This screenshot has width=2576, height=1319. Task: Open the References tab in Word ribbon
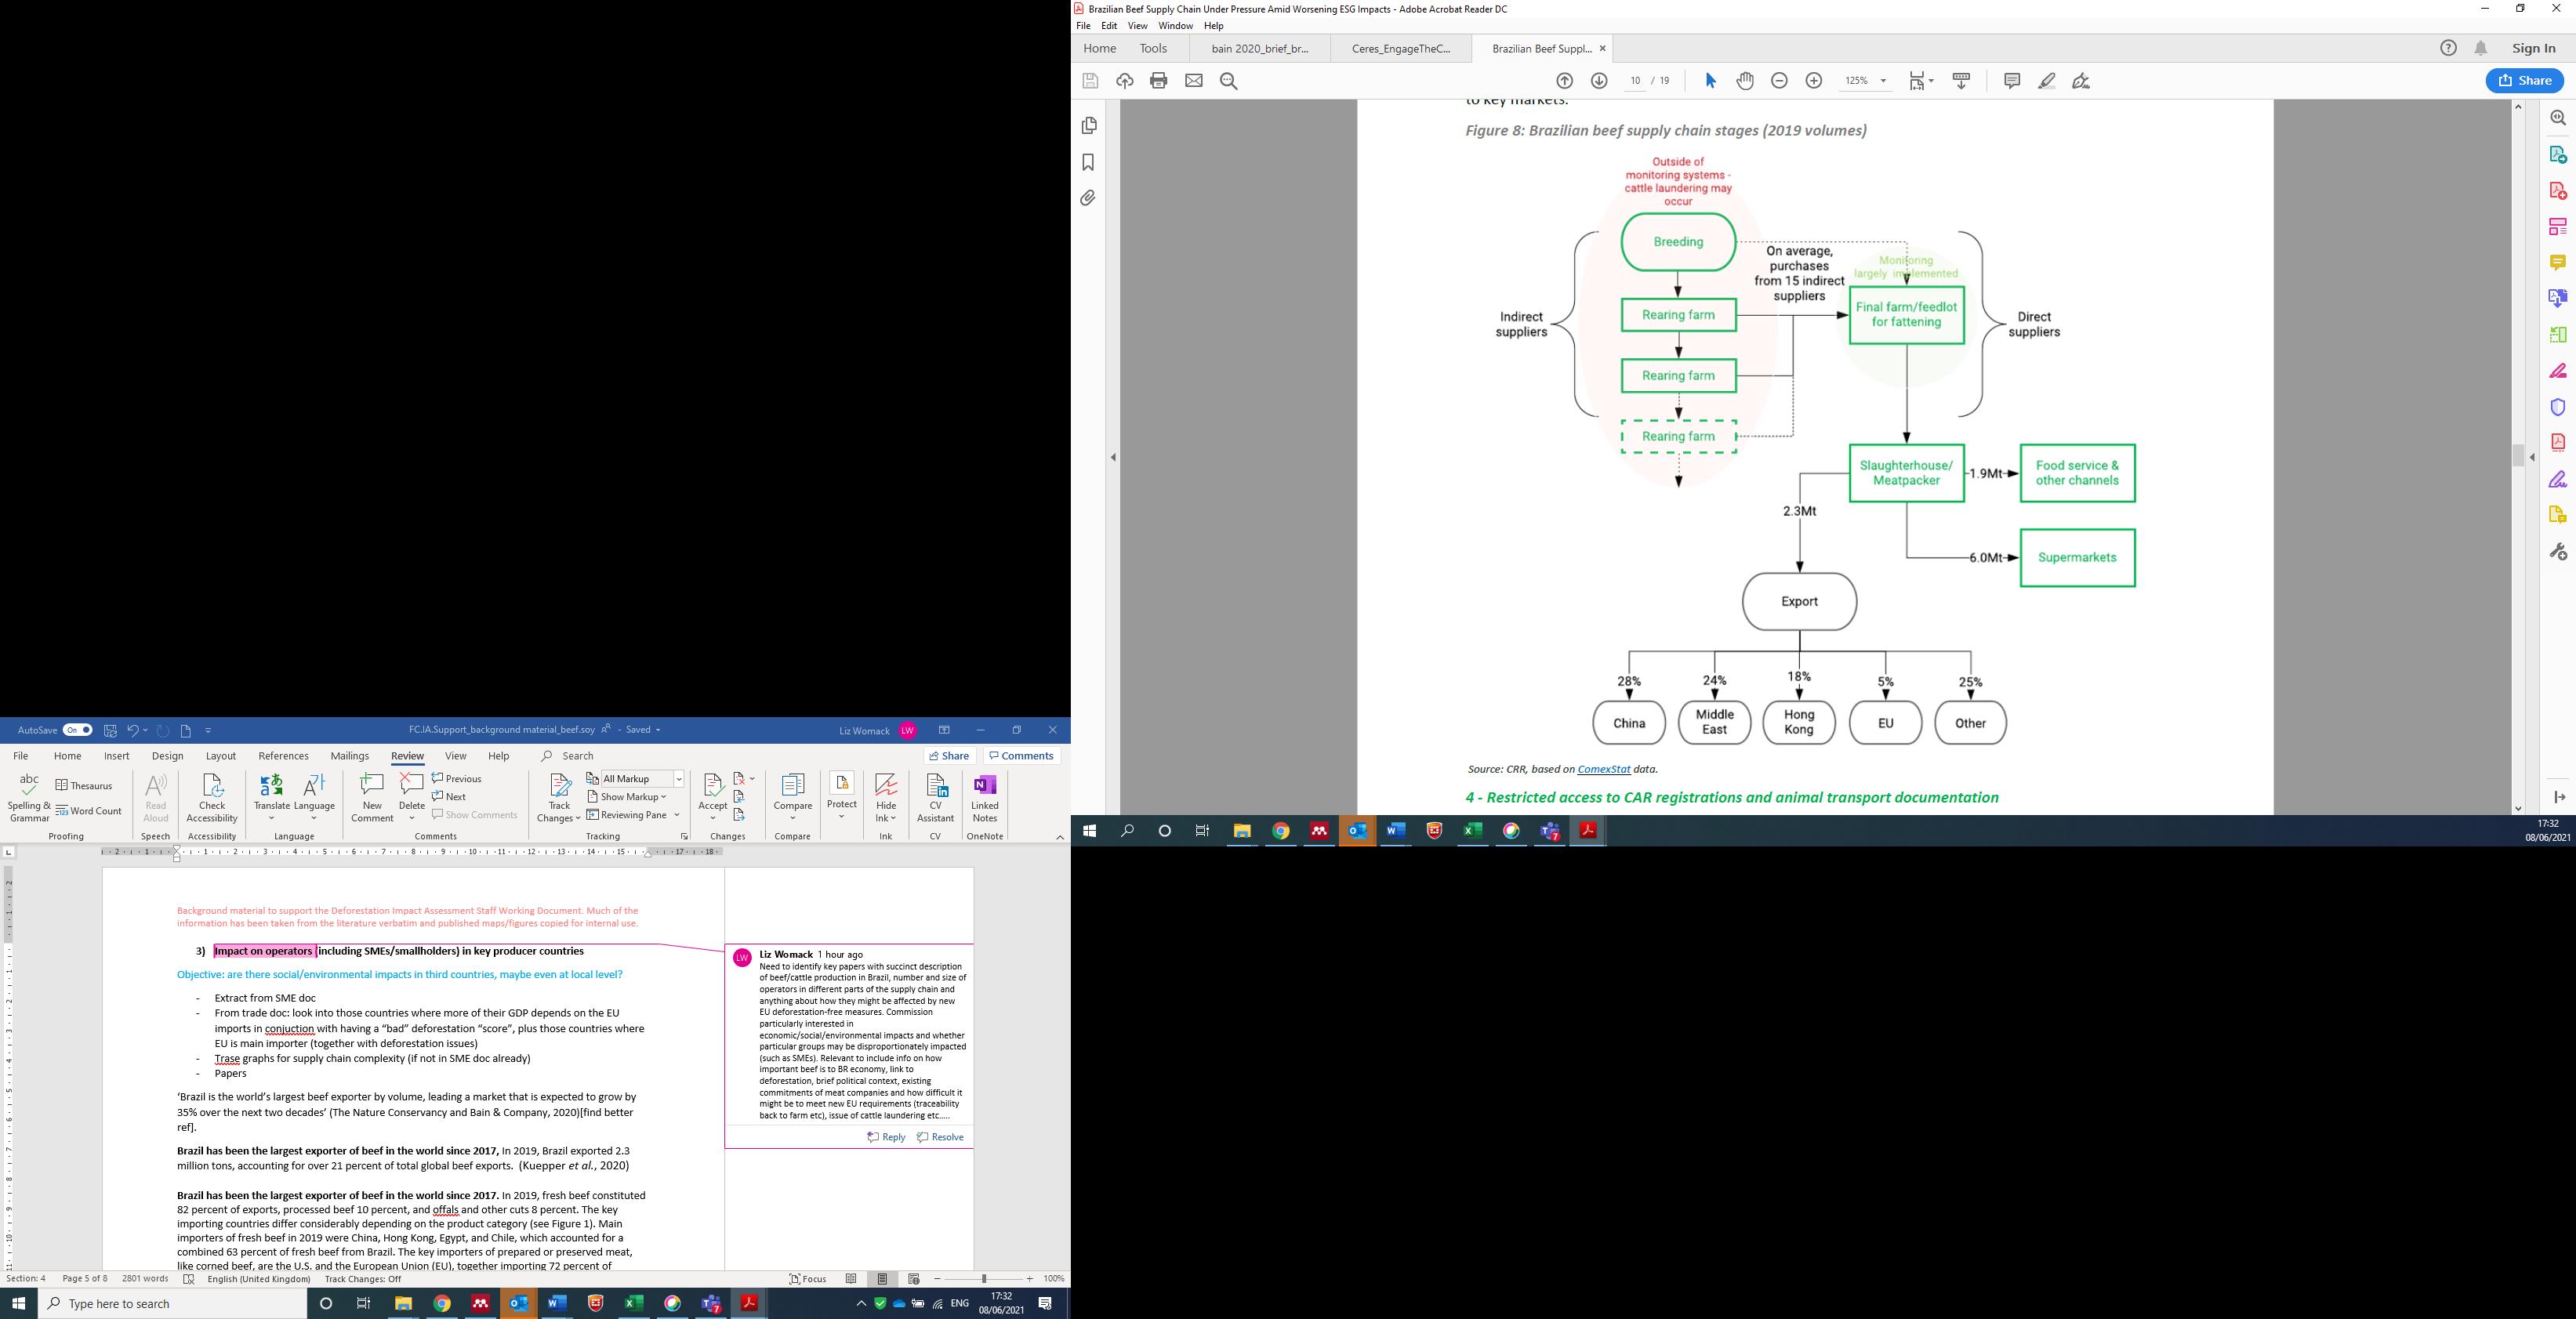coord(283,756)
